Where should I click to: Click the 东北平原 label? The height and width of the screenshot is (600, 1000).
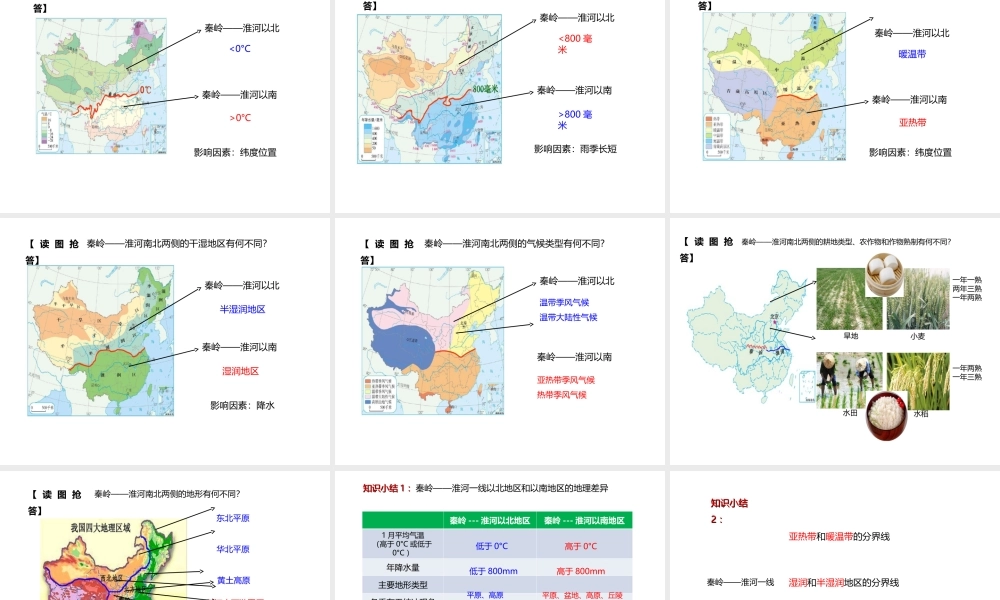[233, 518]
